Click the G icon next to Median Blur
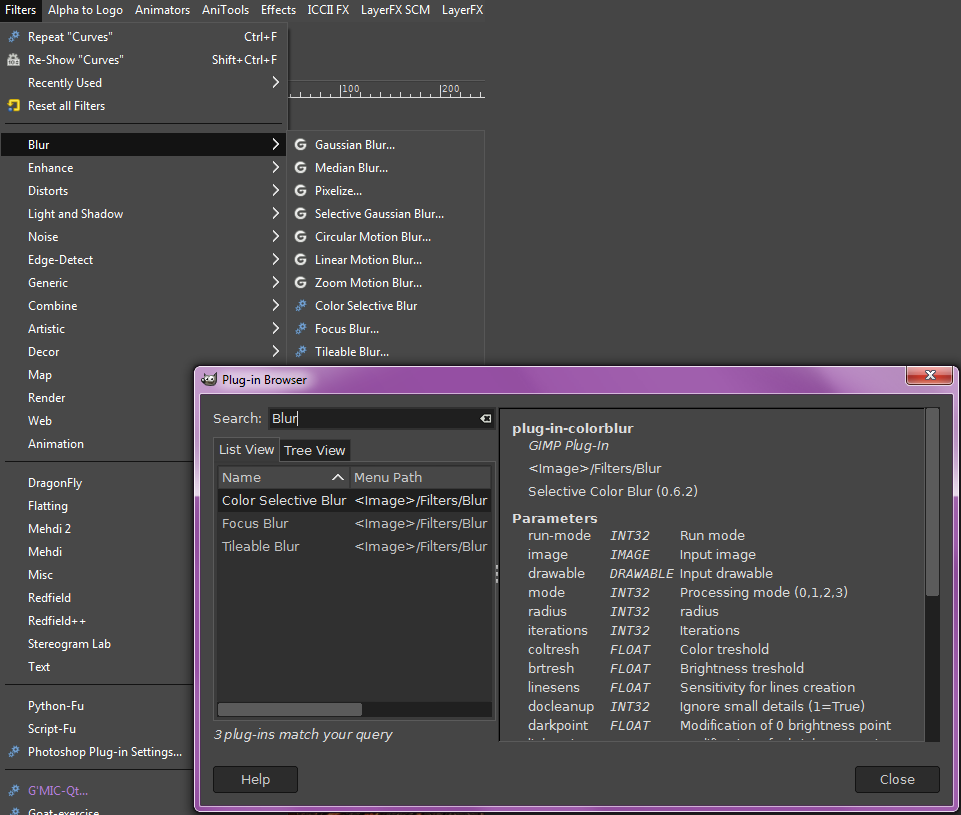Screen dimensions: 961x815 click(x=300, y=168)
